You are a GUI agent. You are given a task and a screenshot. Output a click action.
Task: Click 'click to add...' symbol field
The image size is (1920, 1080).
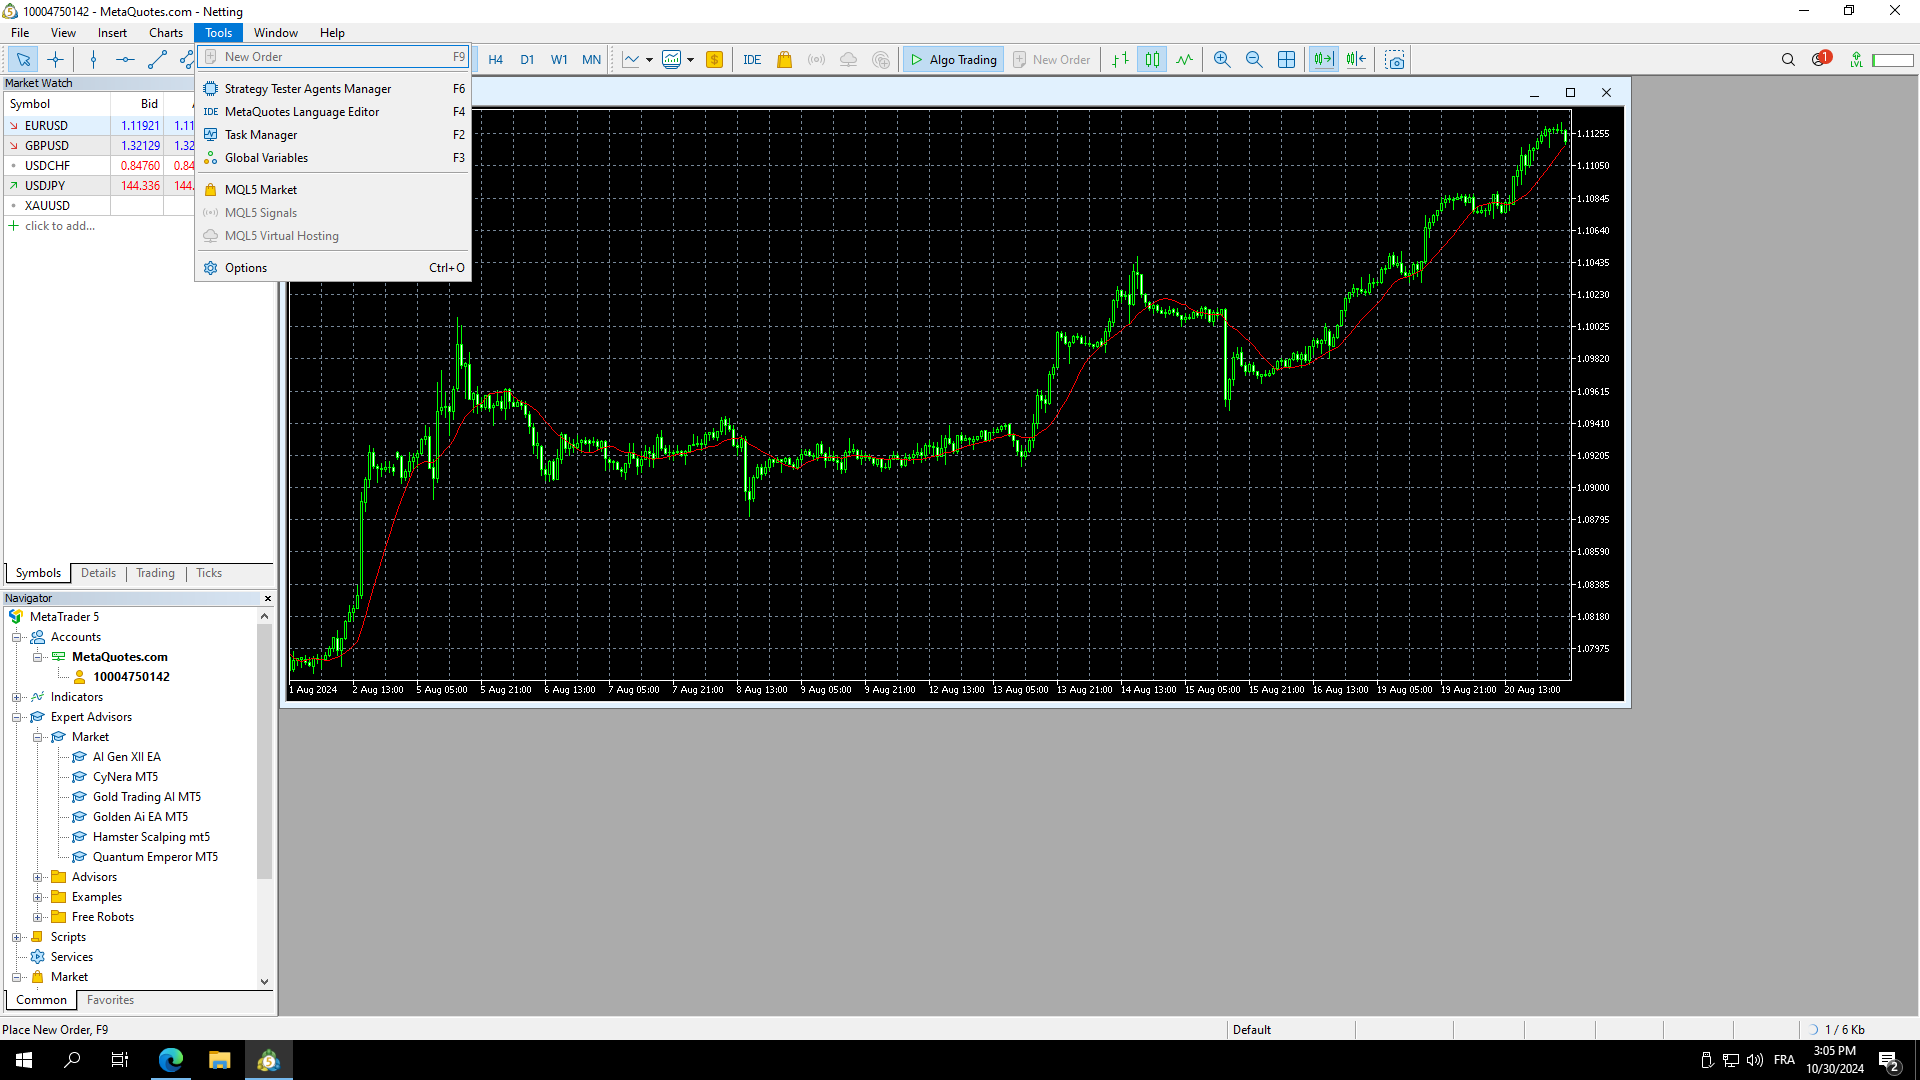pyautogui.click(x=60, y=226)
